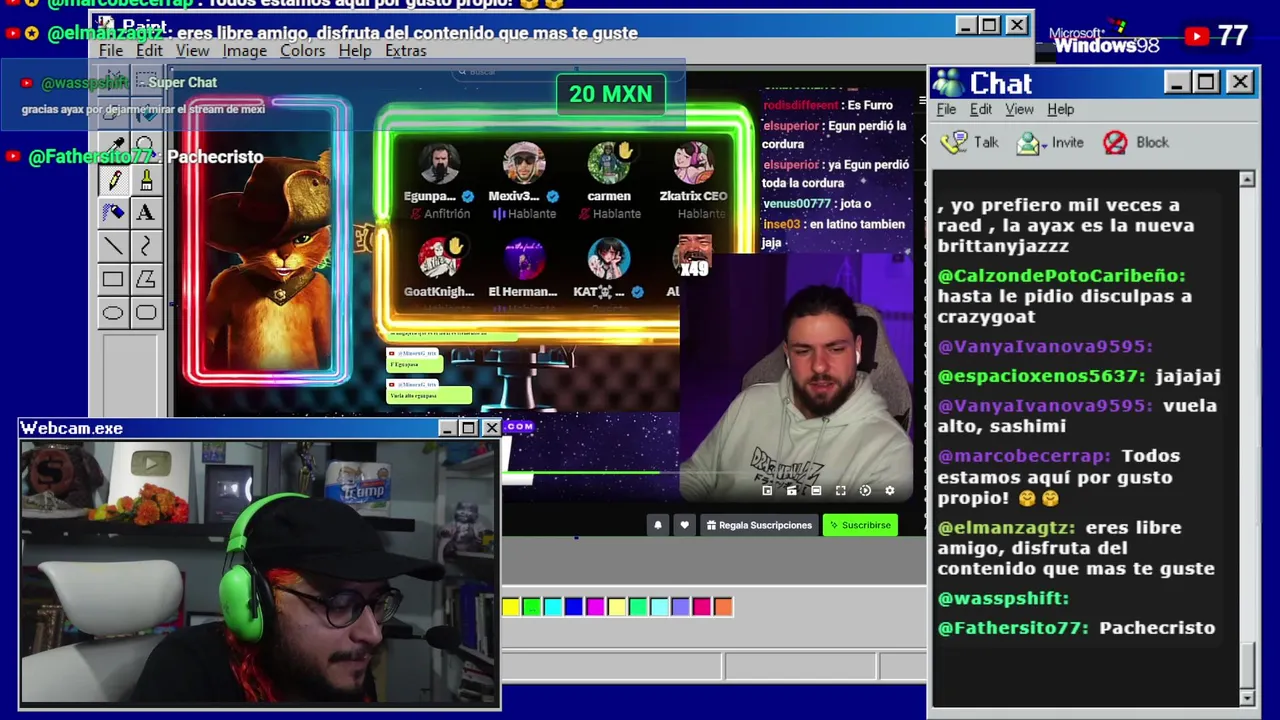The width and height of the screenshot is (1280, 720).
Task: Click username @marcobecerrap in Chat window
Action: (1024, 456)
